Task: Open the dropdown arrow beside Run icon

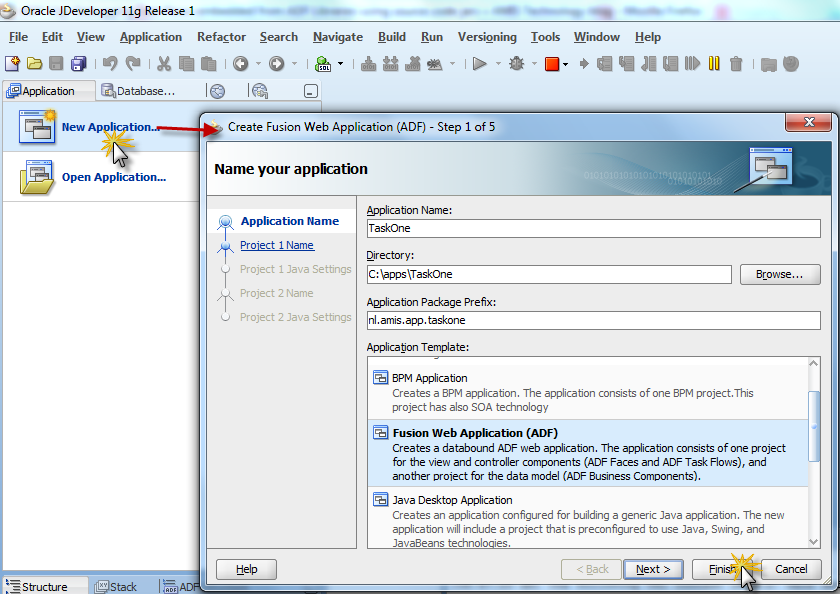Action: [x=496, y=64]
